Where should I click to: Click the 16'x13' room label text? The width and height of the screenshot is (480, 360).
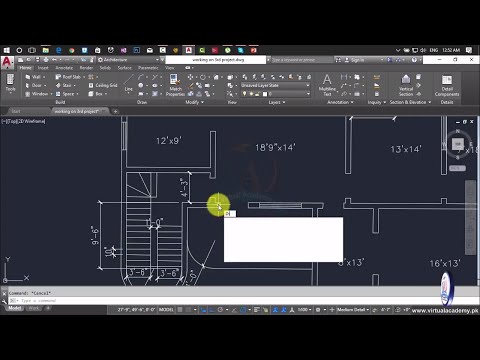tap(445, 263)
